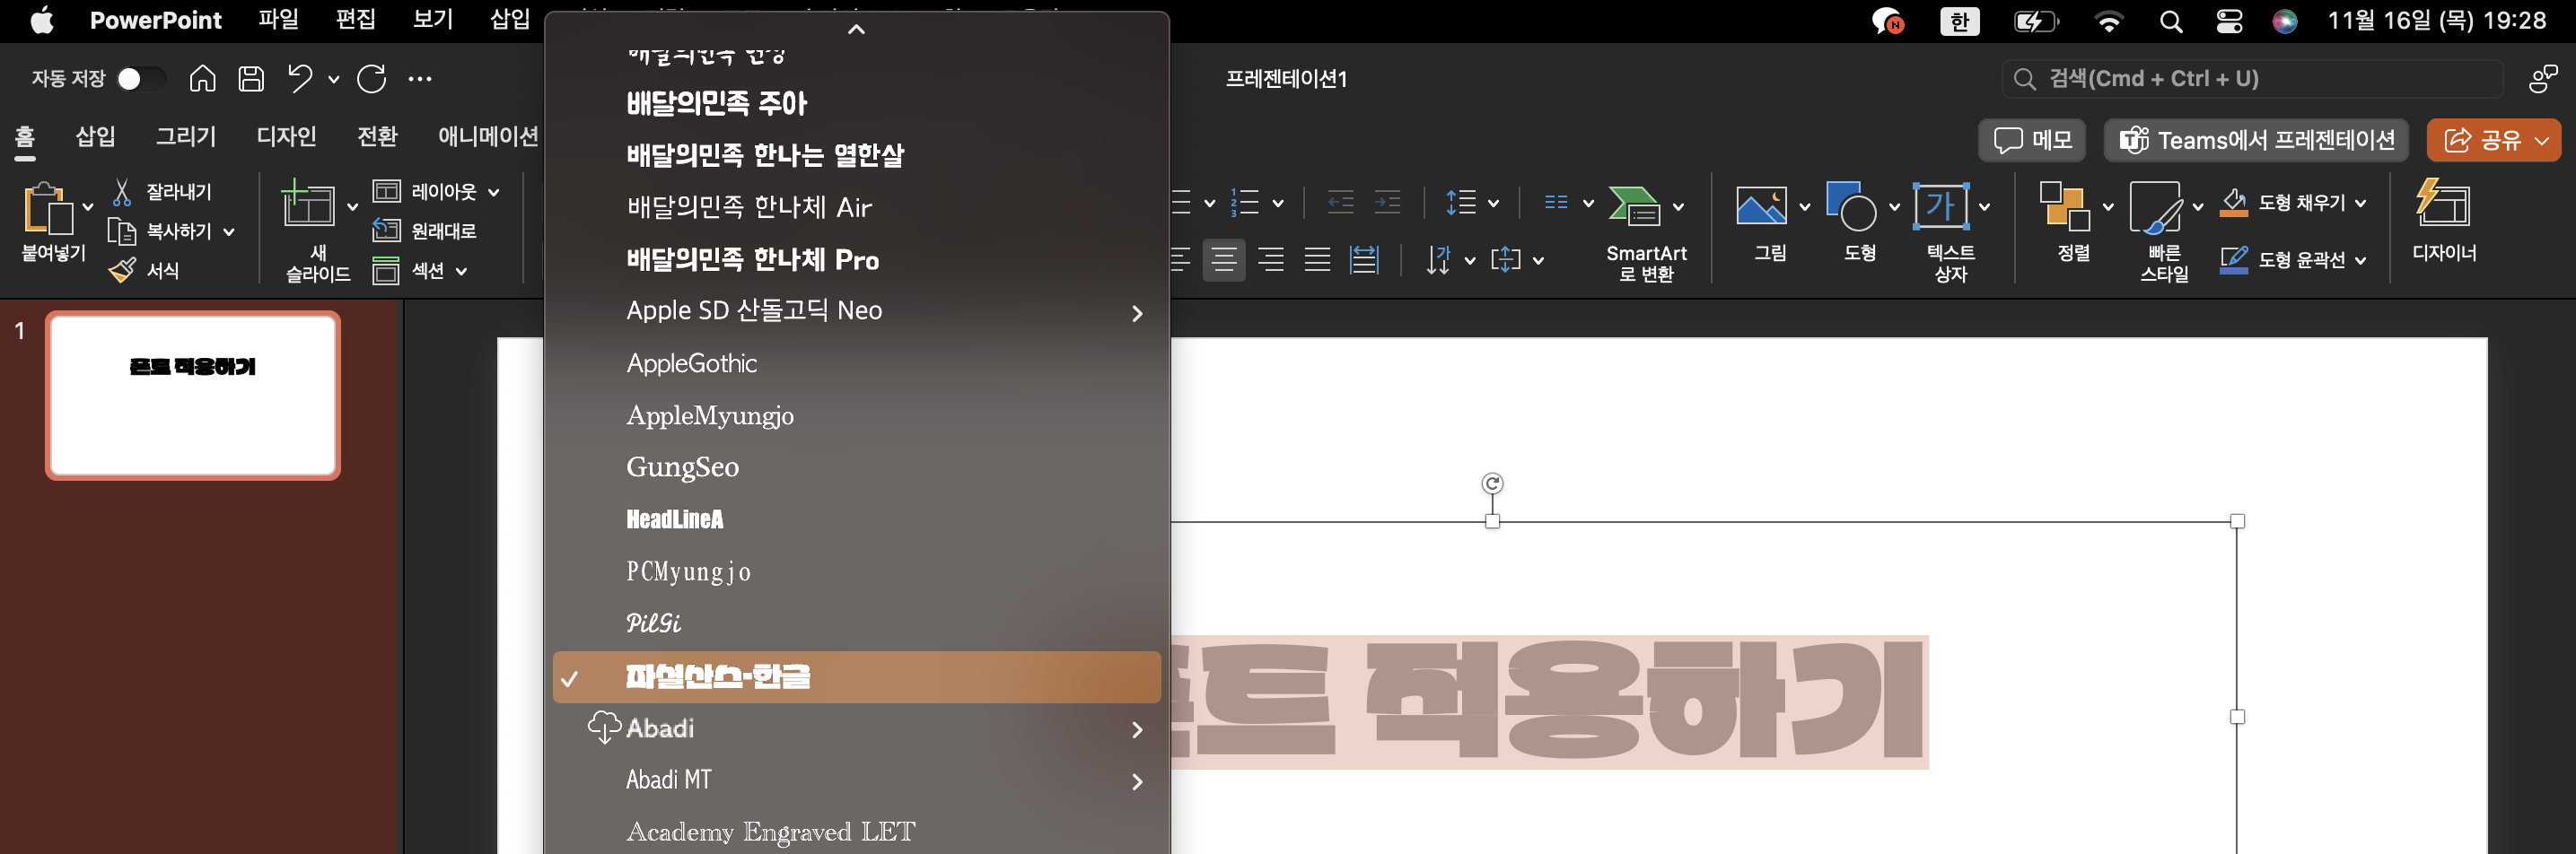This screenshot has width=2576, height=854.
Task: Click the Format painter (서식) brush icon
Action: (122, 270)
